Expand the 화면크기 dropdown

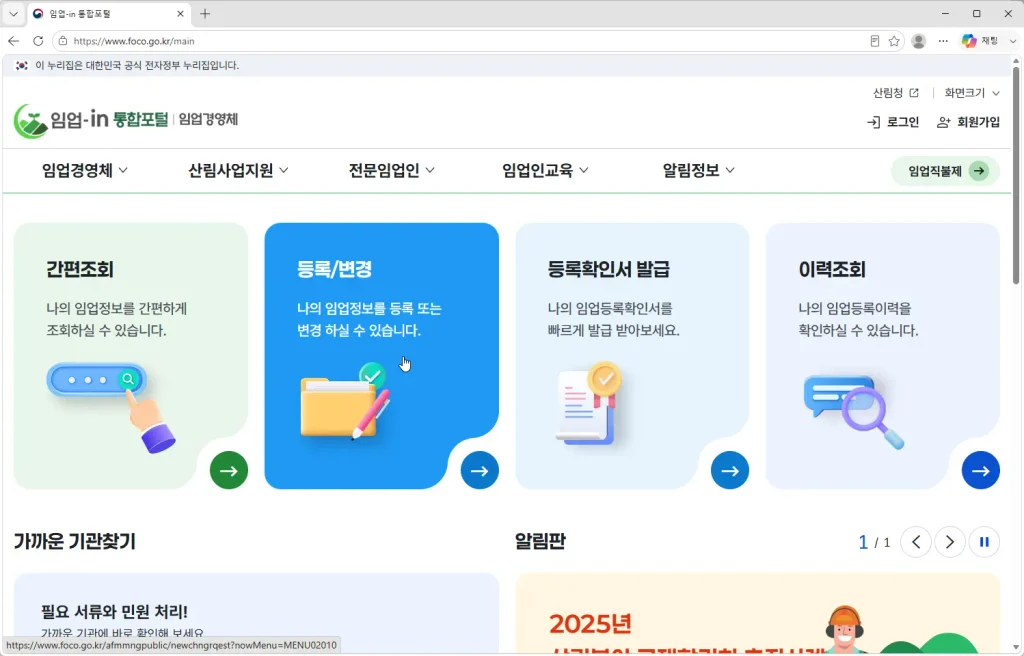point(972,93)
